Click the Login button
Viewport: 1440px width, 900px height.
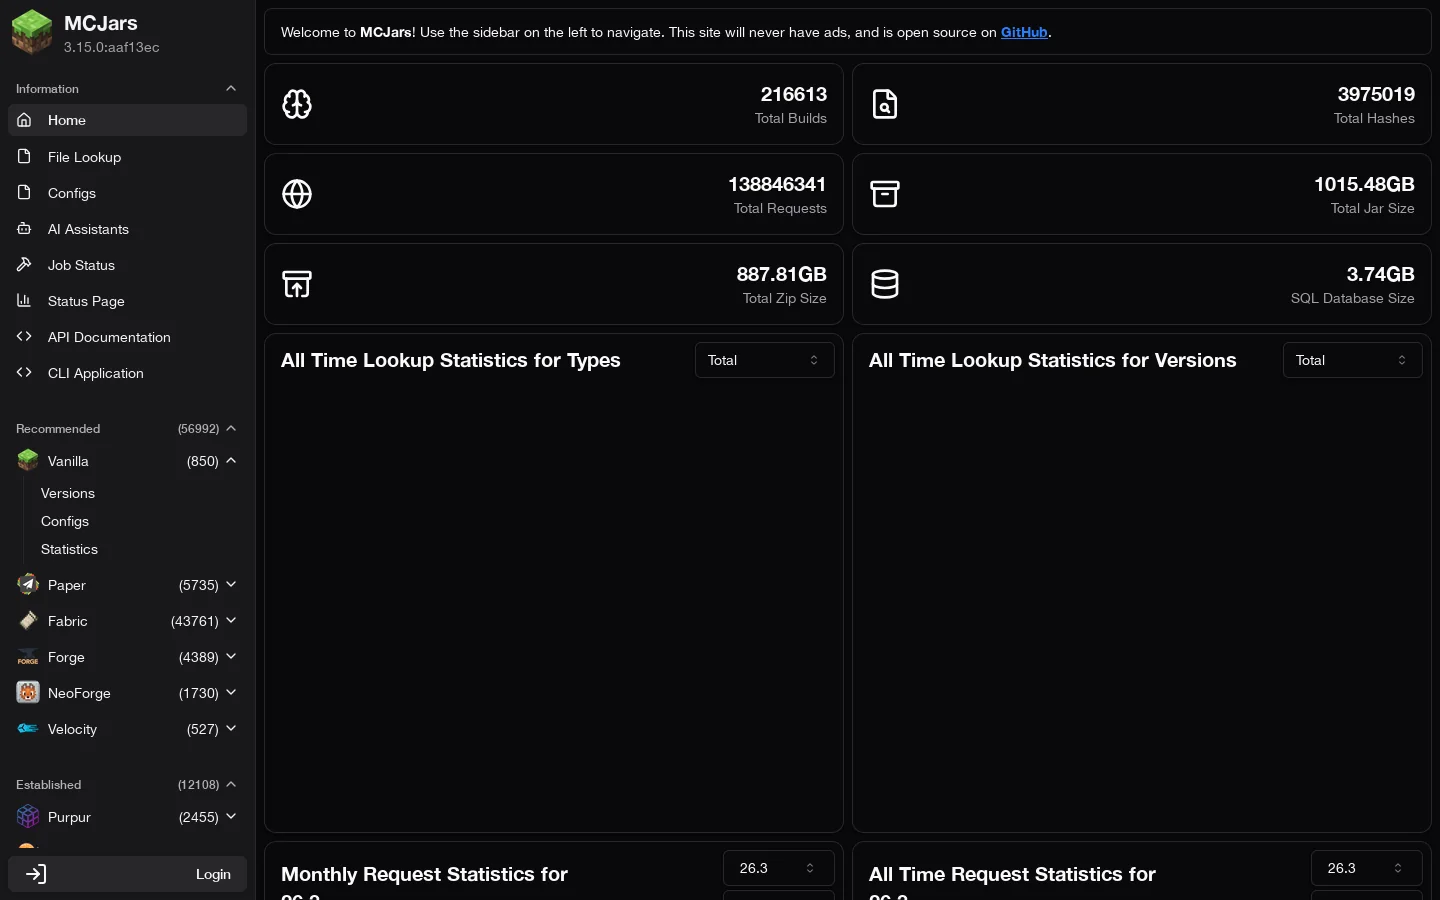coord(127,874)
